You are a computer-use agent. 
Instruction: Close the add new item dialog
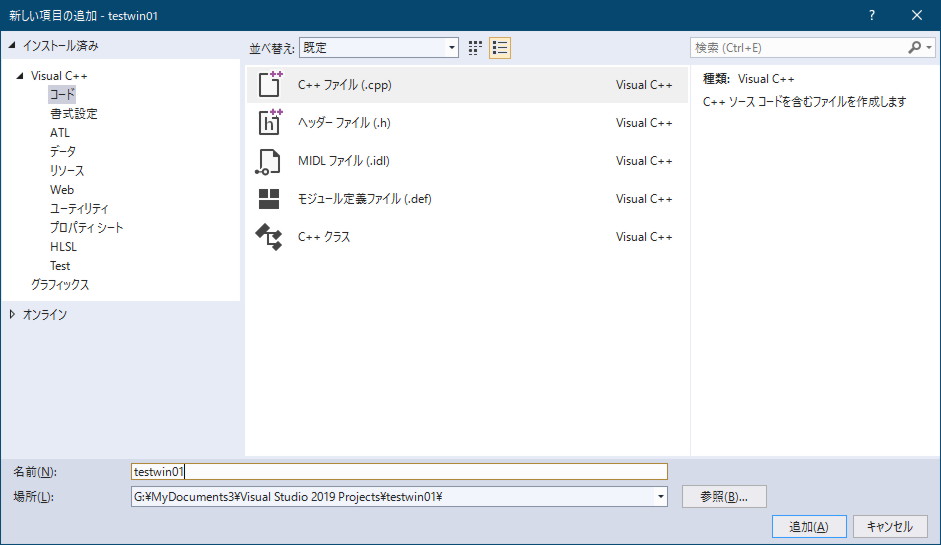[917, 16]
